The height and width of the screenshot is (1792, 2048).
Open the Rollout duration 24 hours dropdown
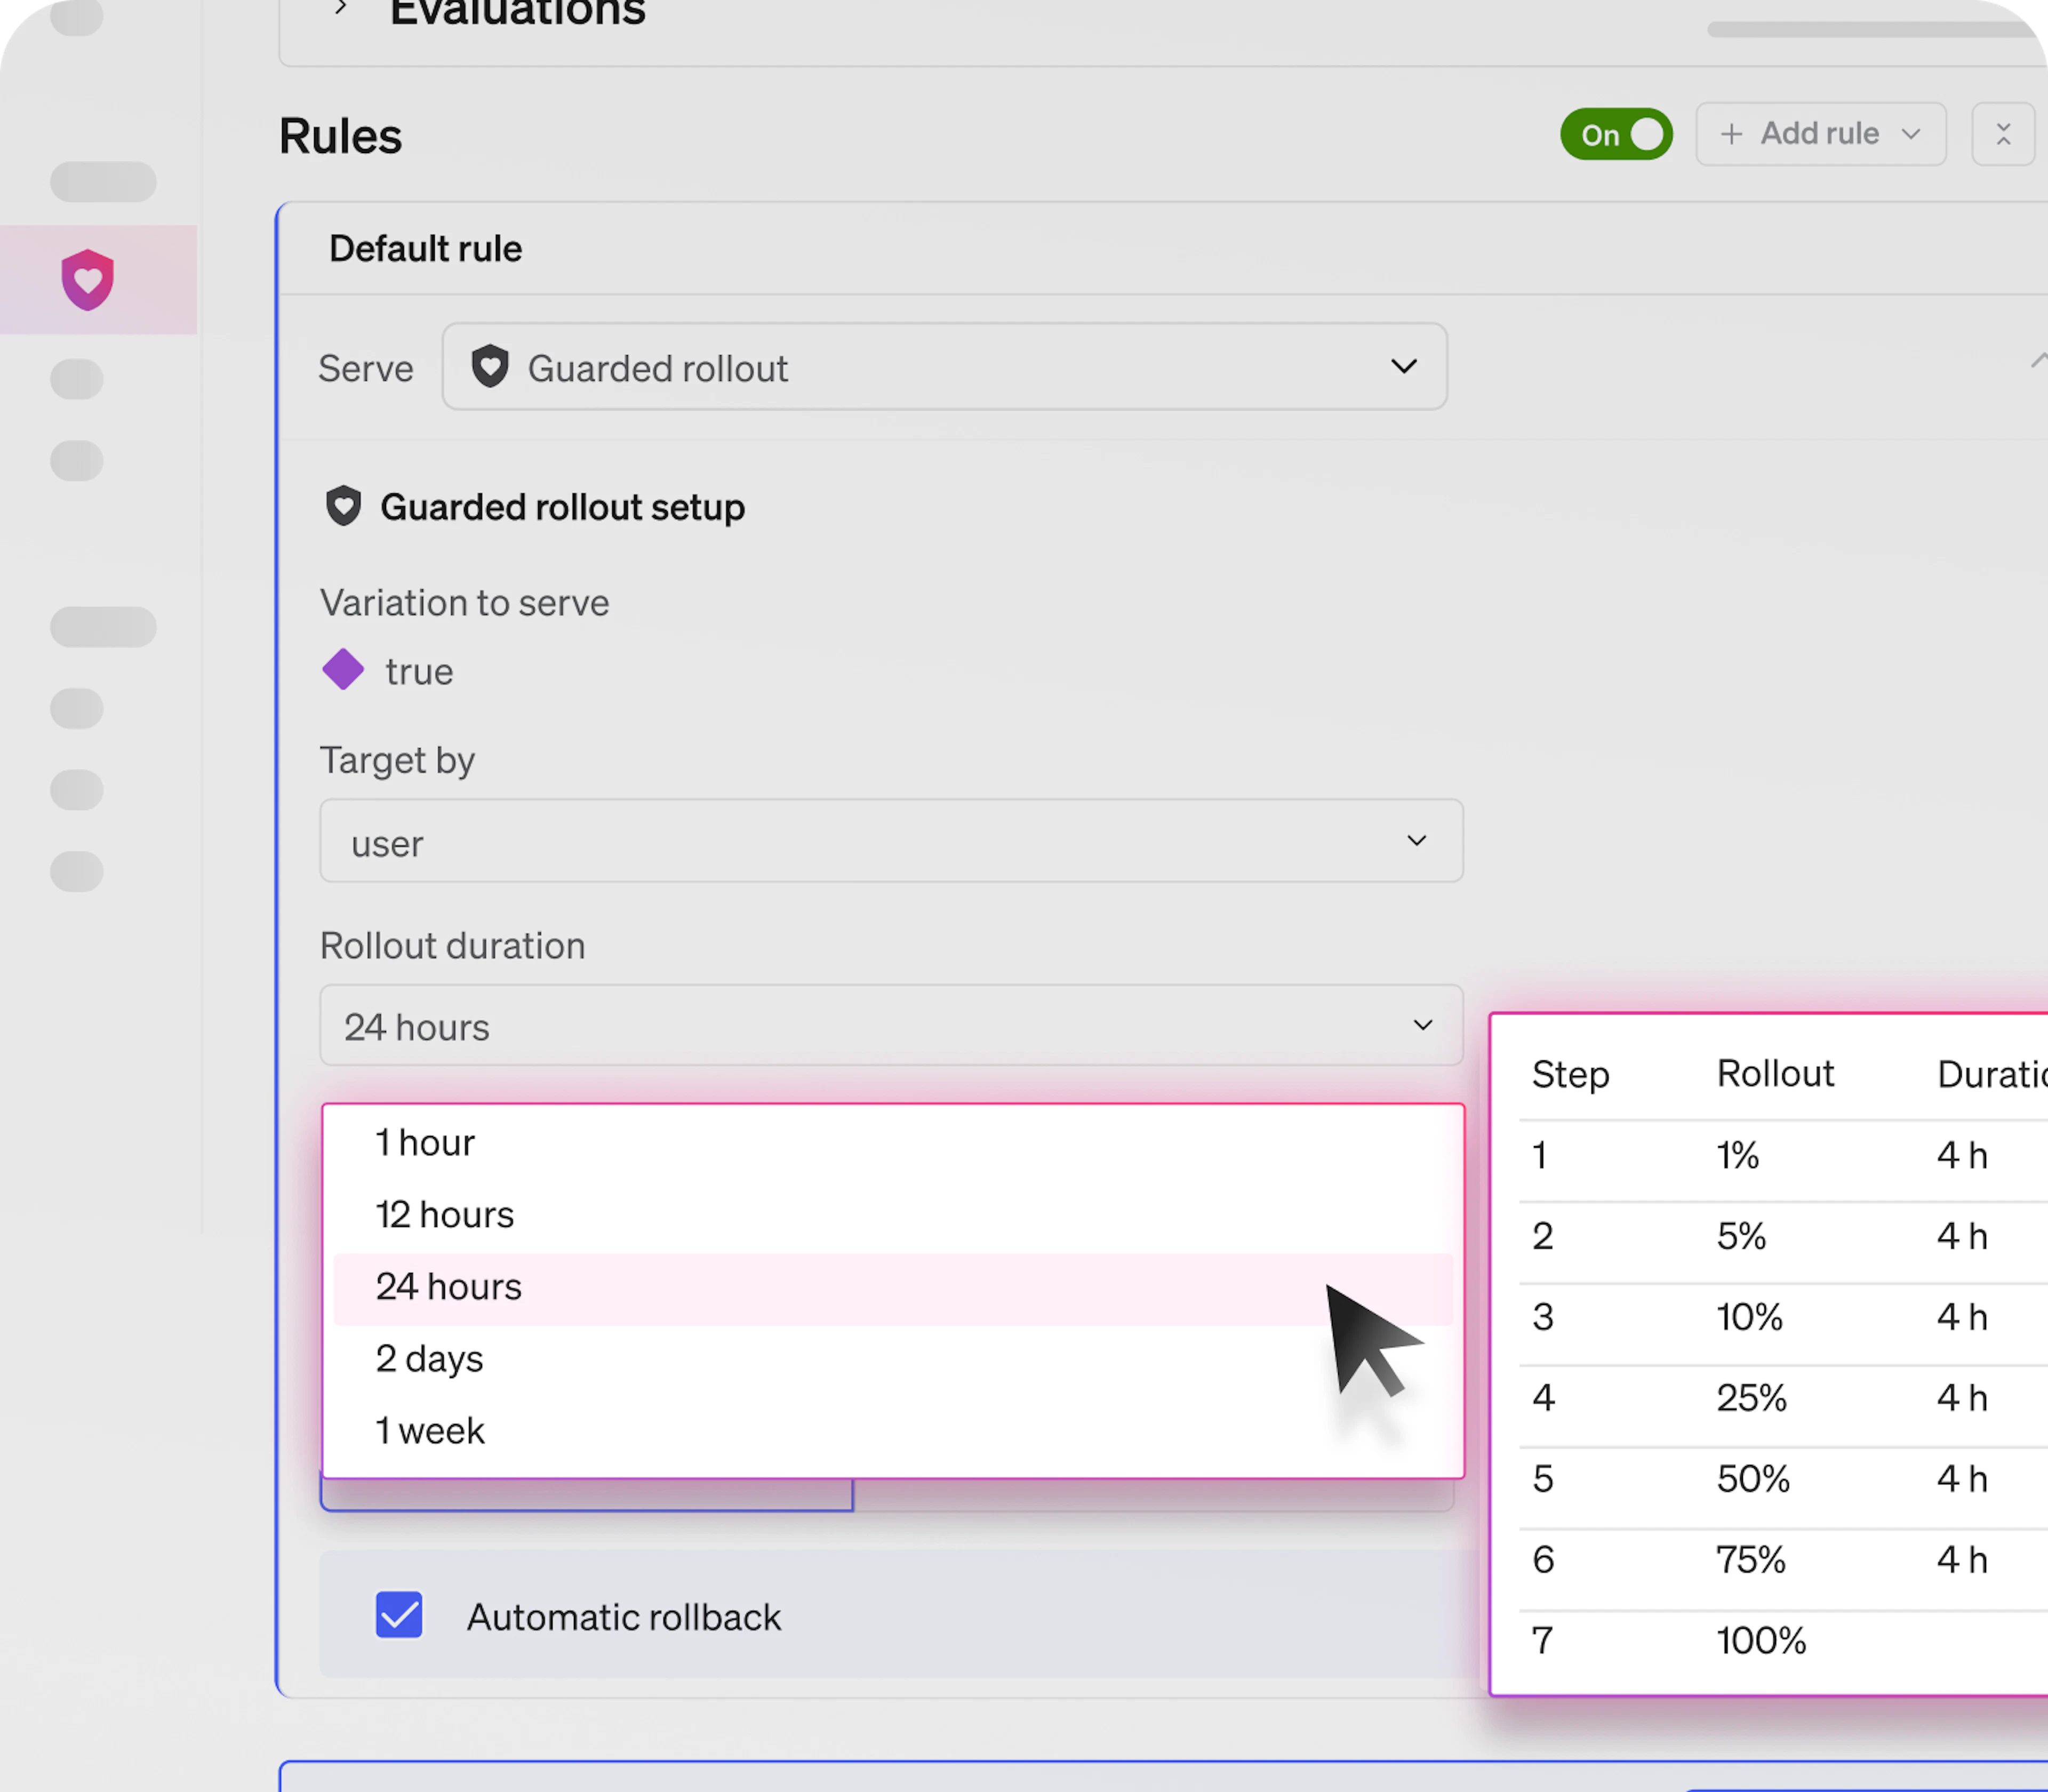tap(890, 1026)
